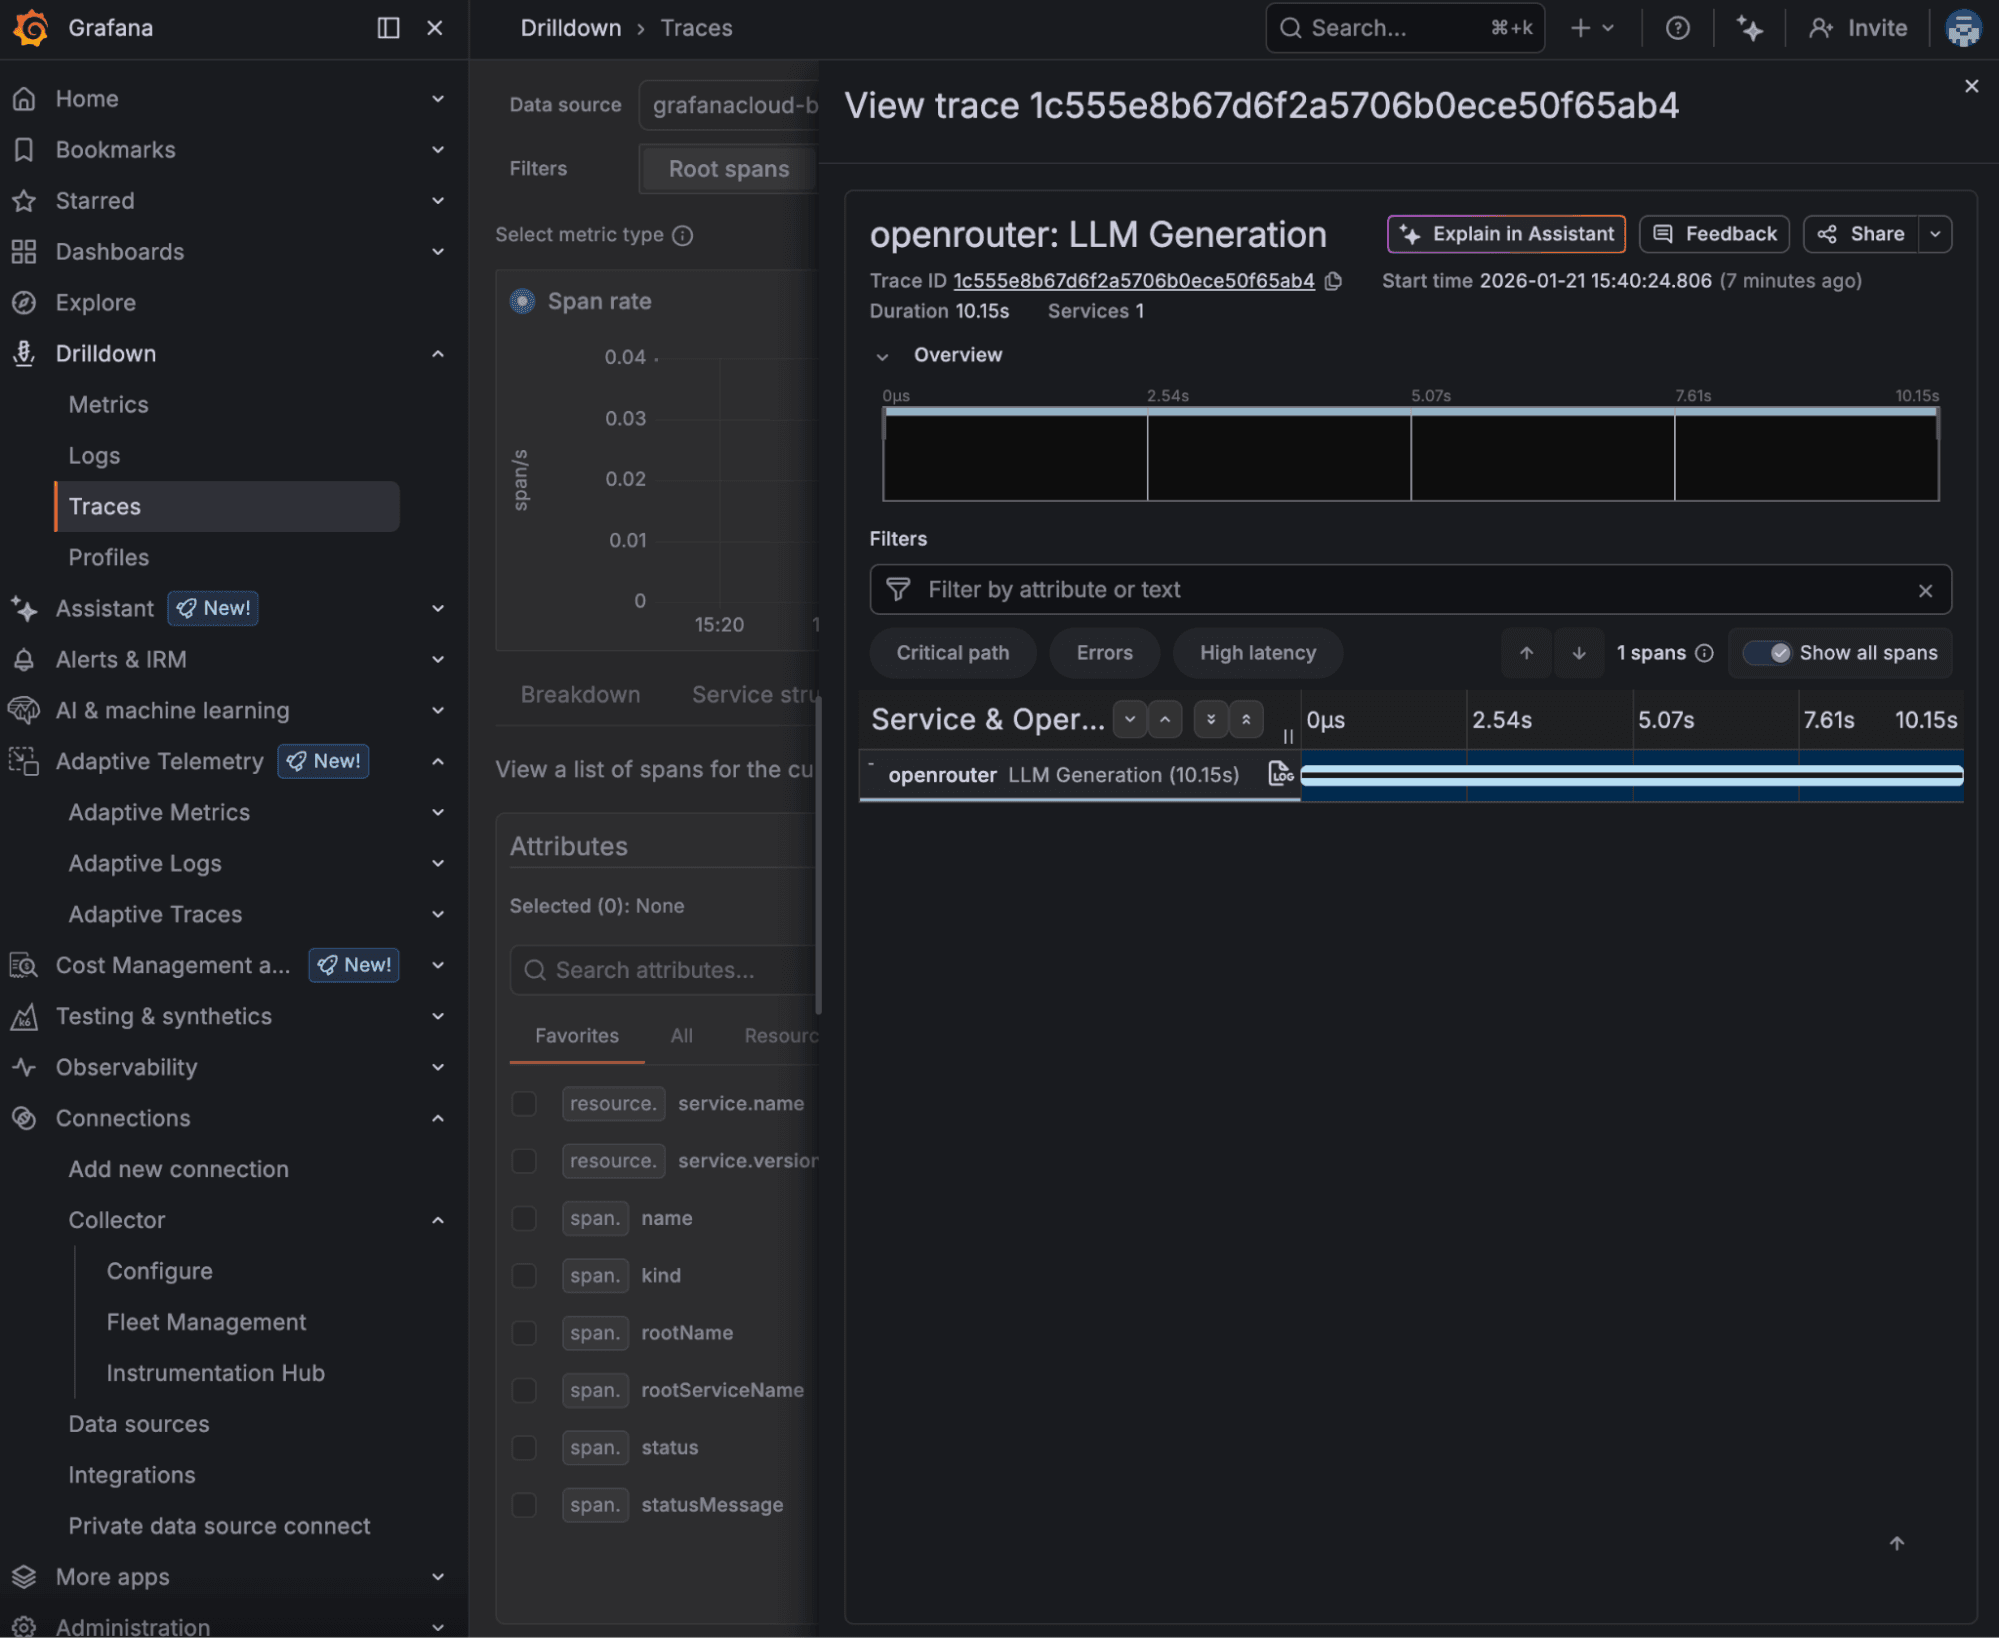Screen dimensions: 1999x1638
Task: Check the resource.service.name attribute checkbox
Action: [x=524, y=1103]
